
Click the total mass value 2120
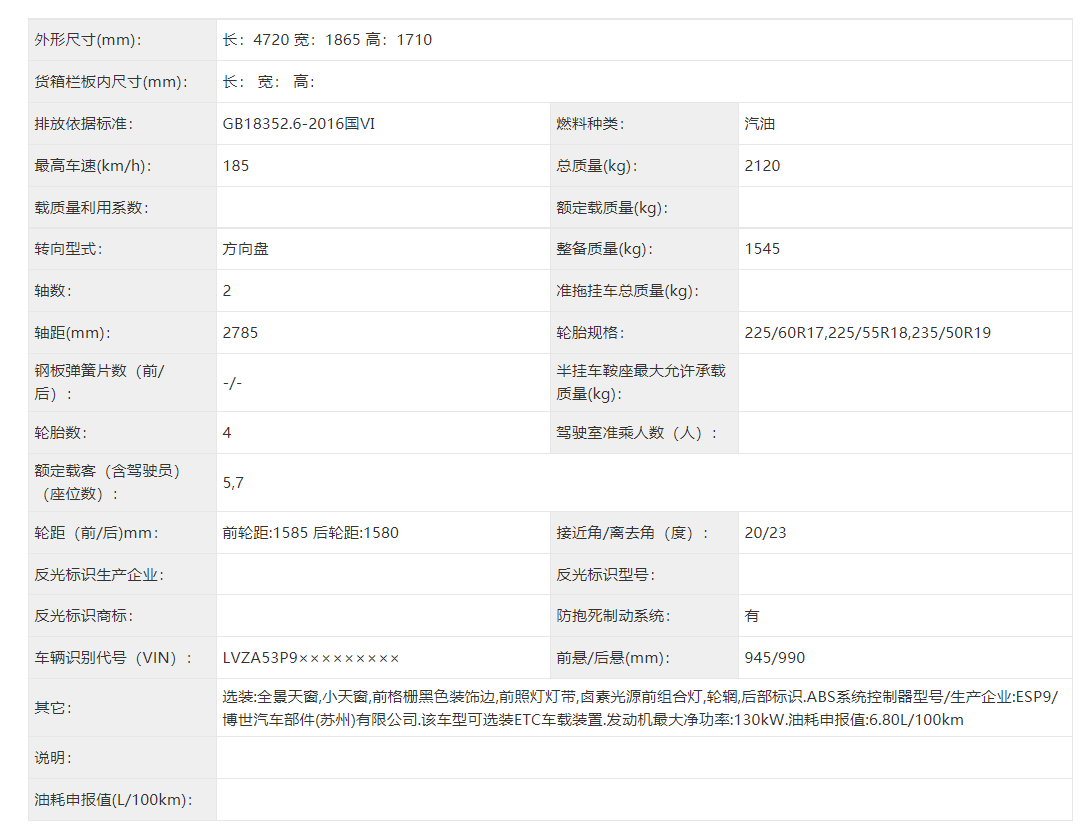point(762,166)
